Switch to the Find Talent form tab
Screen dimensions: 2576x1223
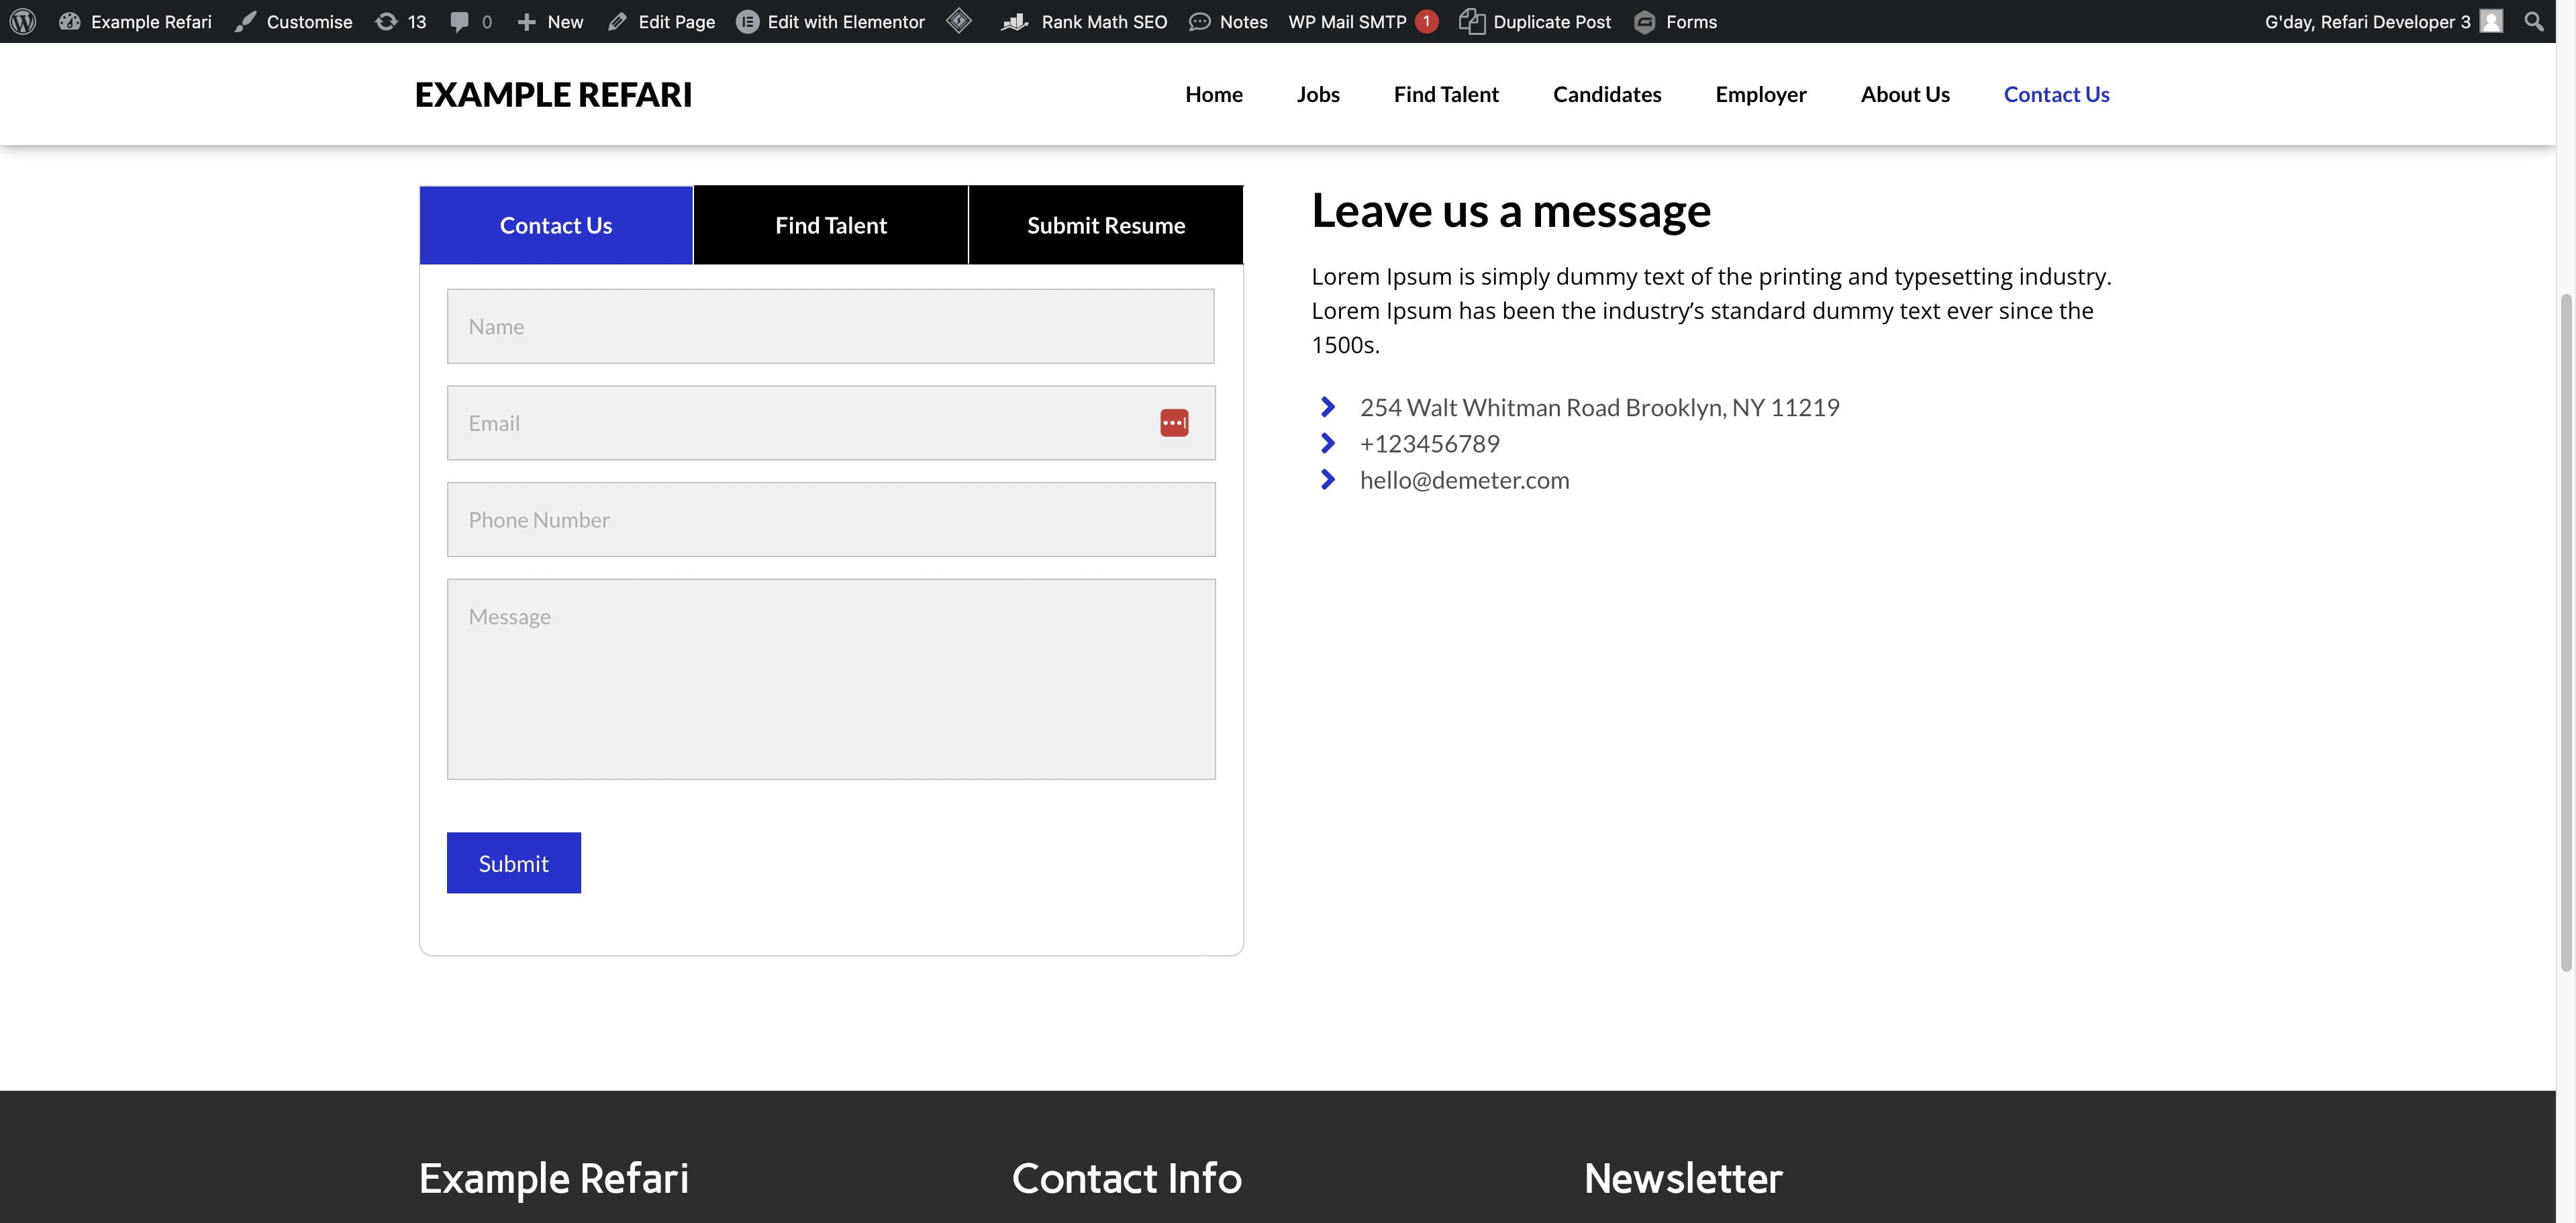[831, 225]
